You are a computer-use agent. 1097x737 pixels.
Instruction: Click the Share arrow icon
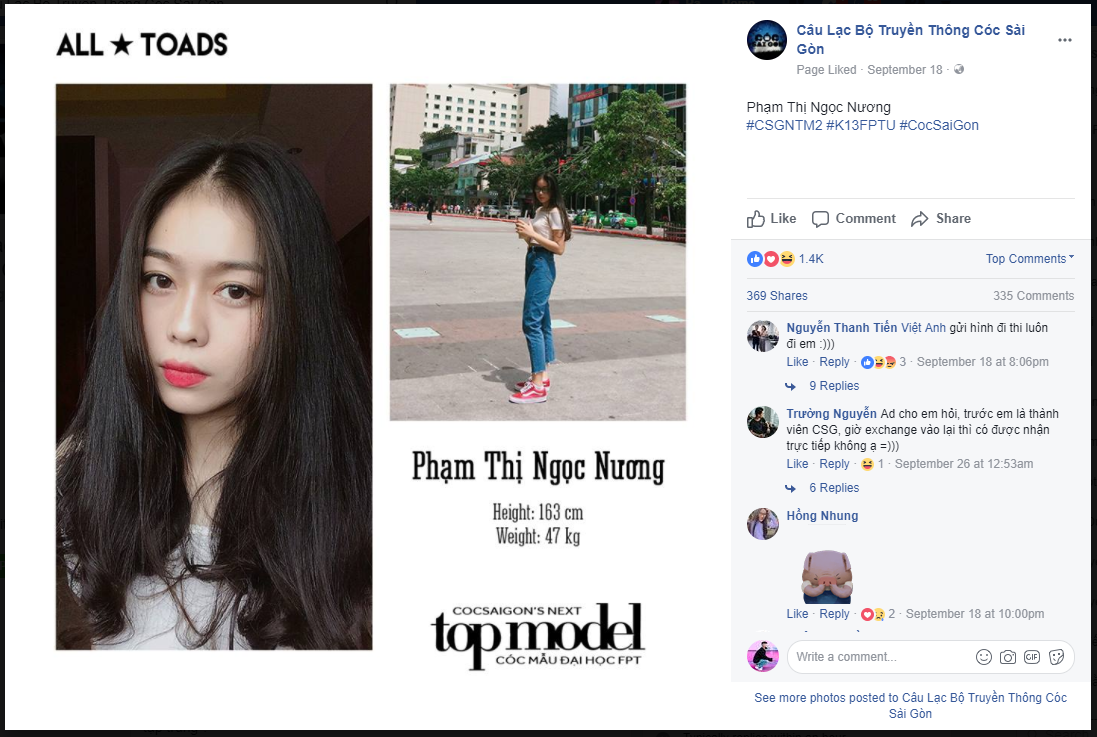(x=919, y=219)
